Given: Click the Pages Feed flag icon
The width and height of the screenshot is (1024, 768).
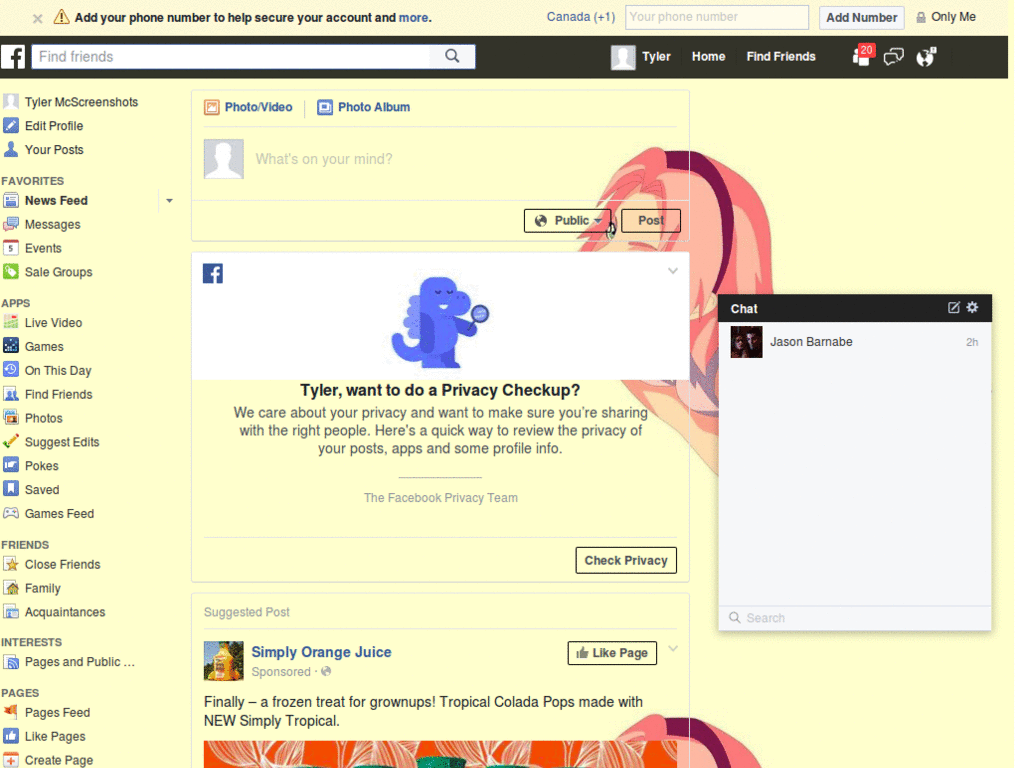Looking at the screenshot, I should [10, 712].
